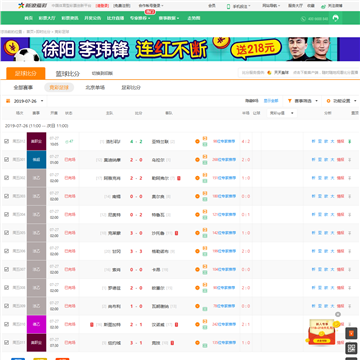Image resolution: width=360 pixels, height=360 pixels.
Task: Open 比分直播 in green navbar
Action: pos(115,18)
